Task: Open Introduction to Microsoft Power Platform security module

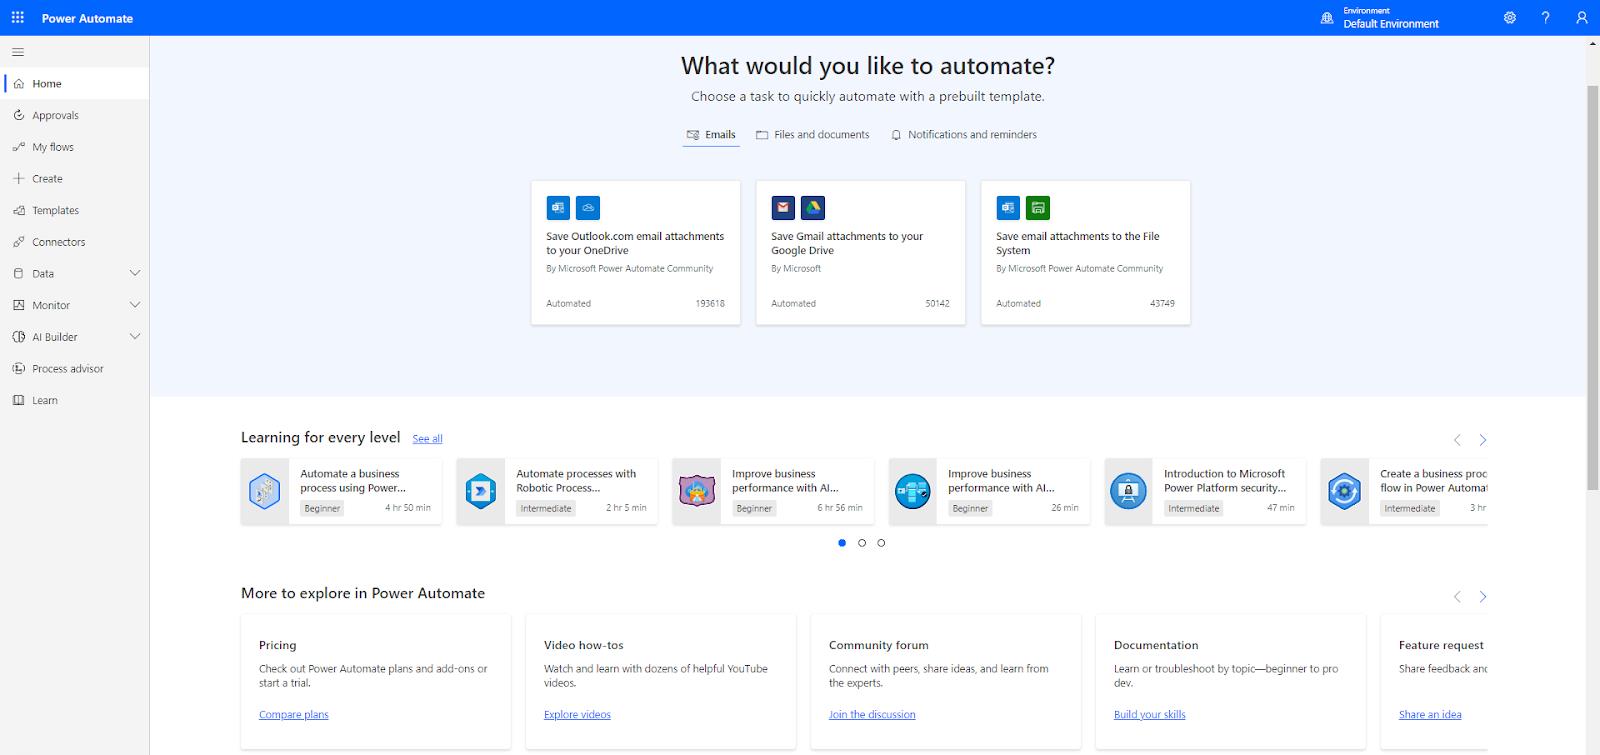Action: (x=1205, y=491)
